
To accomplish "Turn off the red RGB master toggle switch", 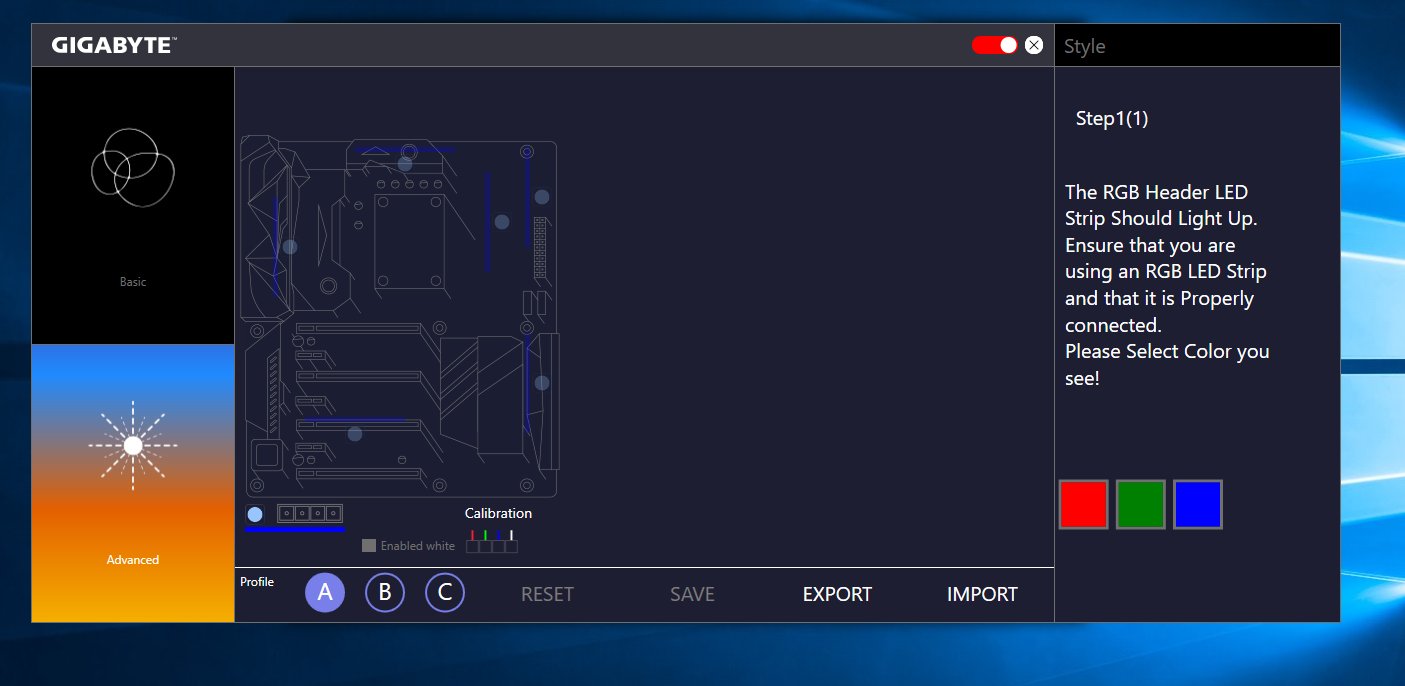I will (x=995, y=44).
